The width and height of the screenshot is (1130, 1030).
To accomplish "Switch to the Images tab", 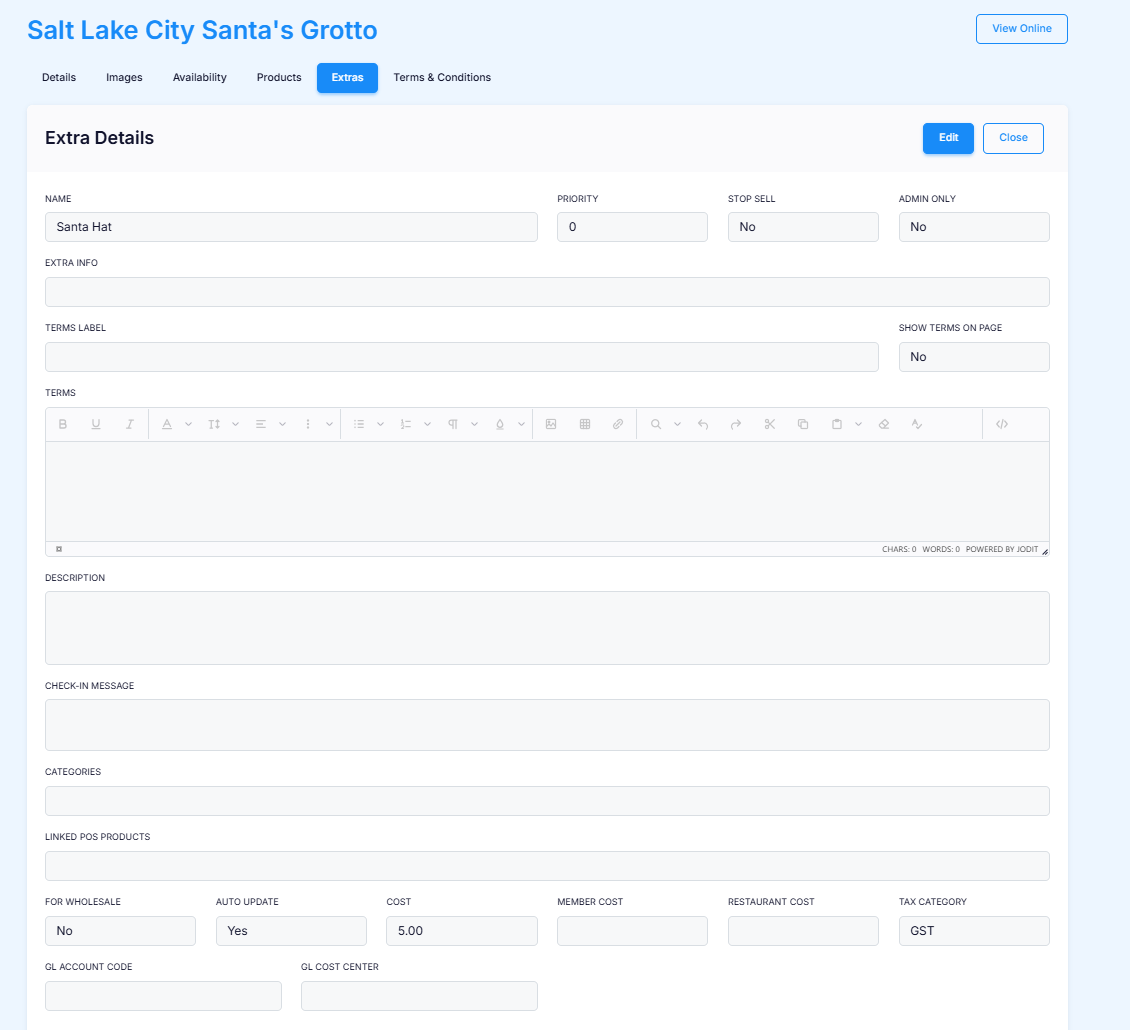I will [x=124, y=78].
